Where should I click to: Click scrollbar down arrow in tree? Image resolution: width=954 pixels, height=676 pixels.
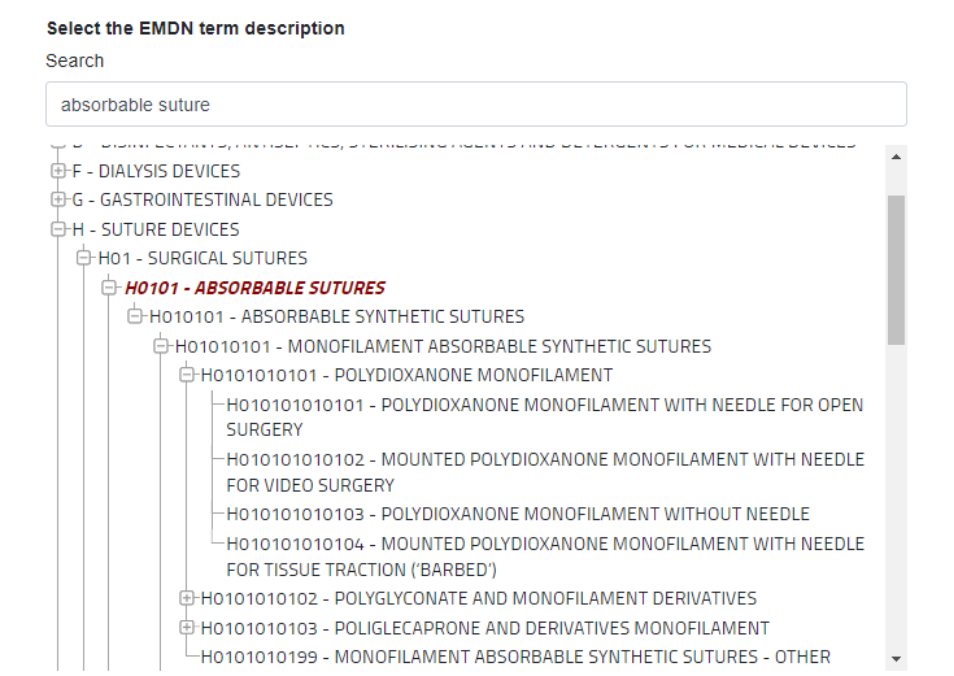(x=895, y=659)
